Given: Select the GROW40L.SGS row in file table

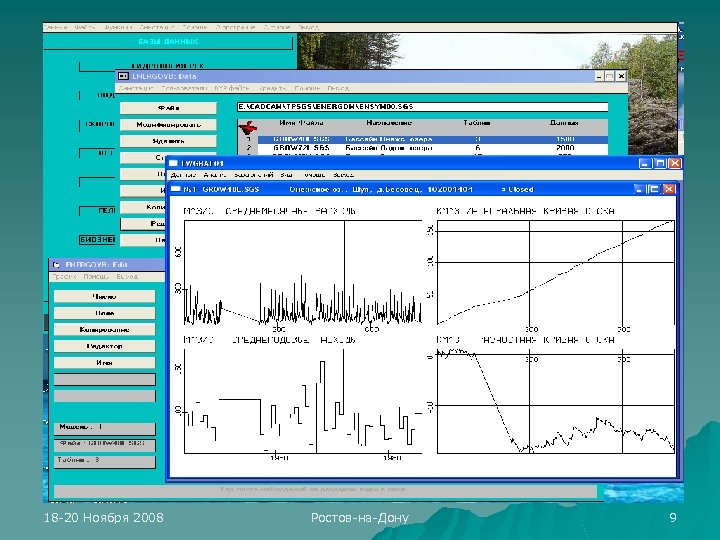Looking at the screenshot, I should click(x=433, y=139).
